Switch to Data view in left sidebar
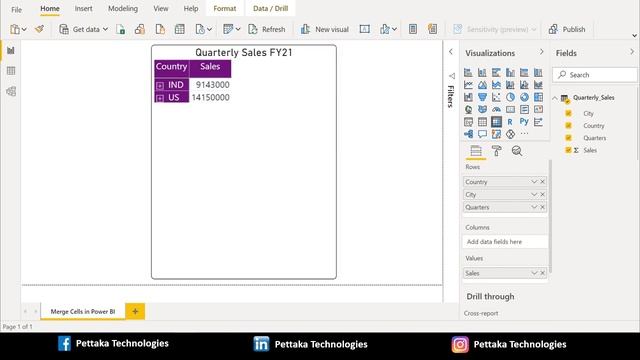This screenshot has width=640, height=360. point(11,71)
